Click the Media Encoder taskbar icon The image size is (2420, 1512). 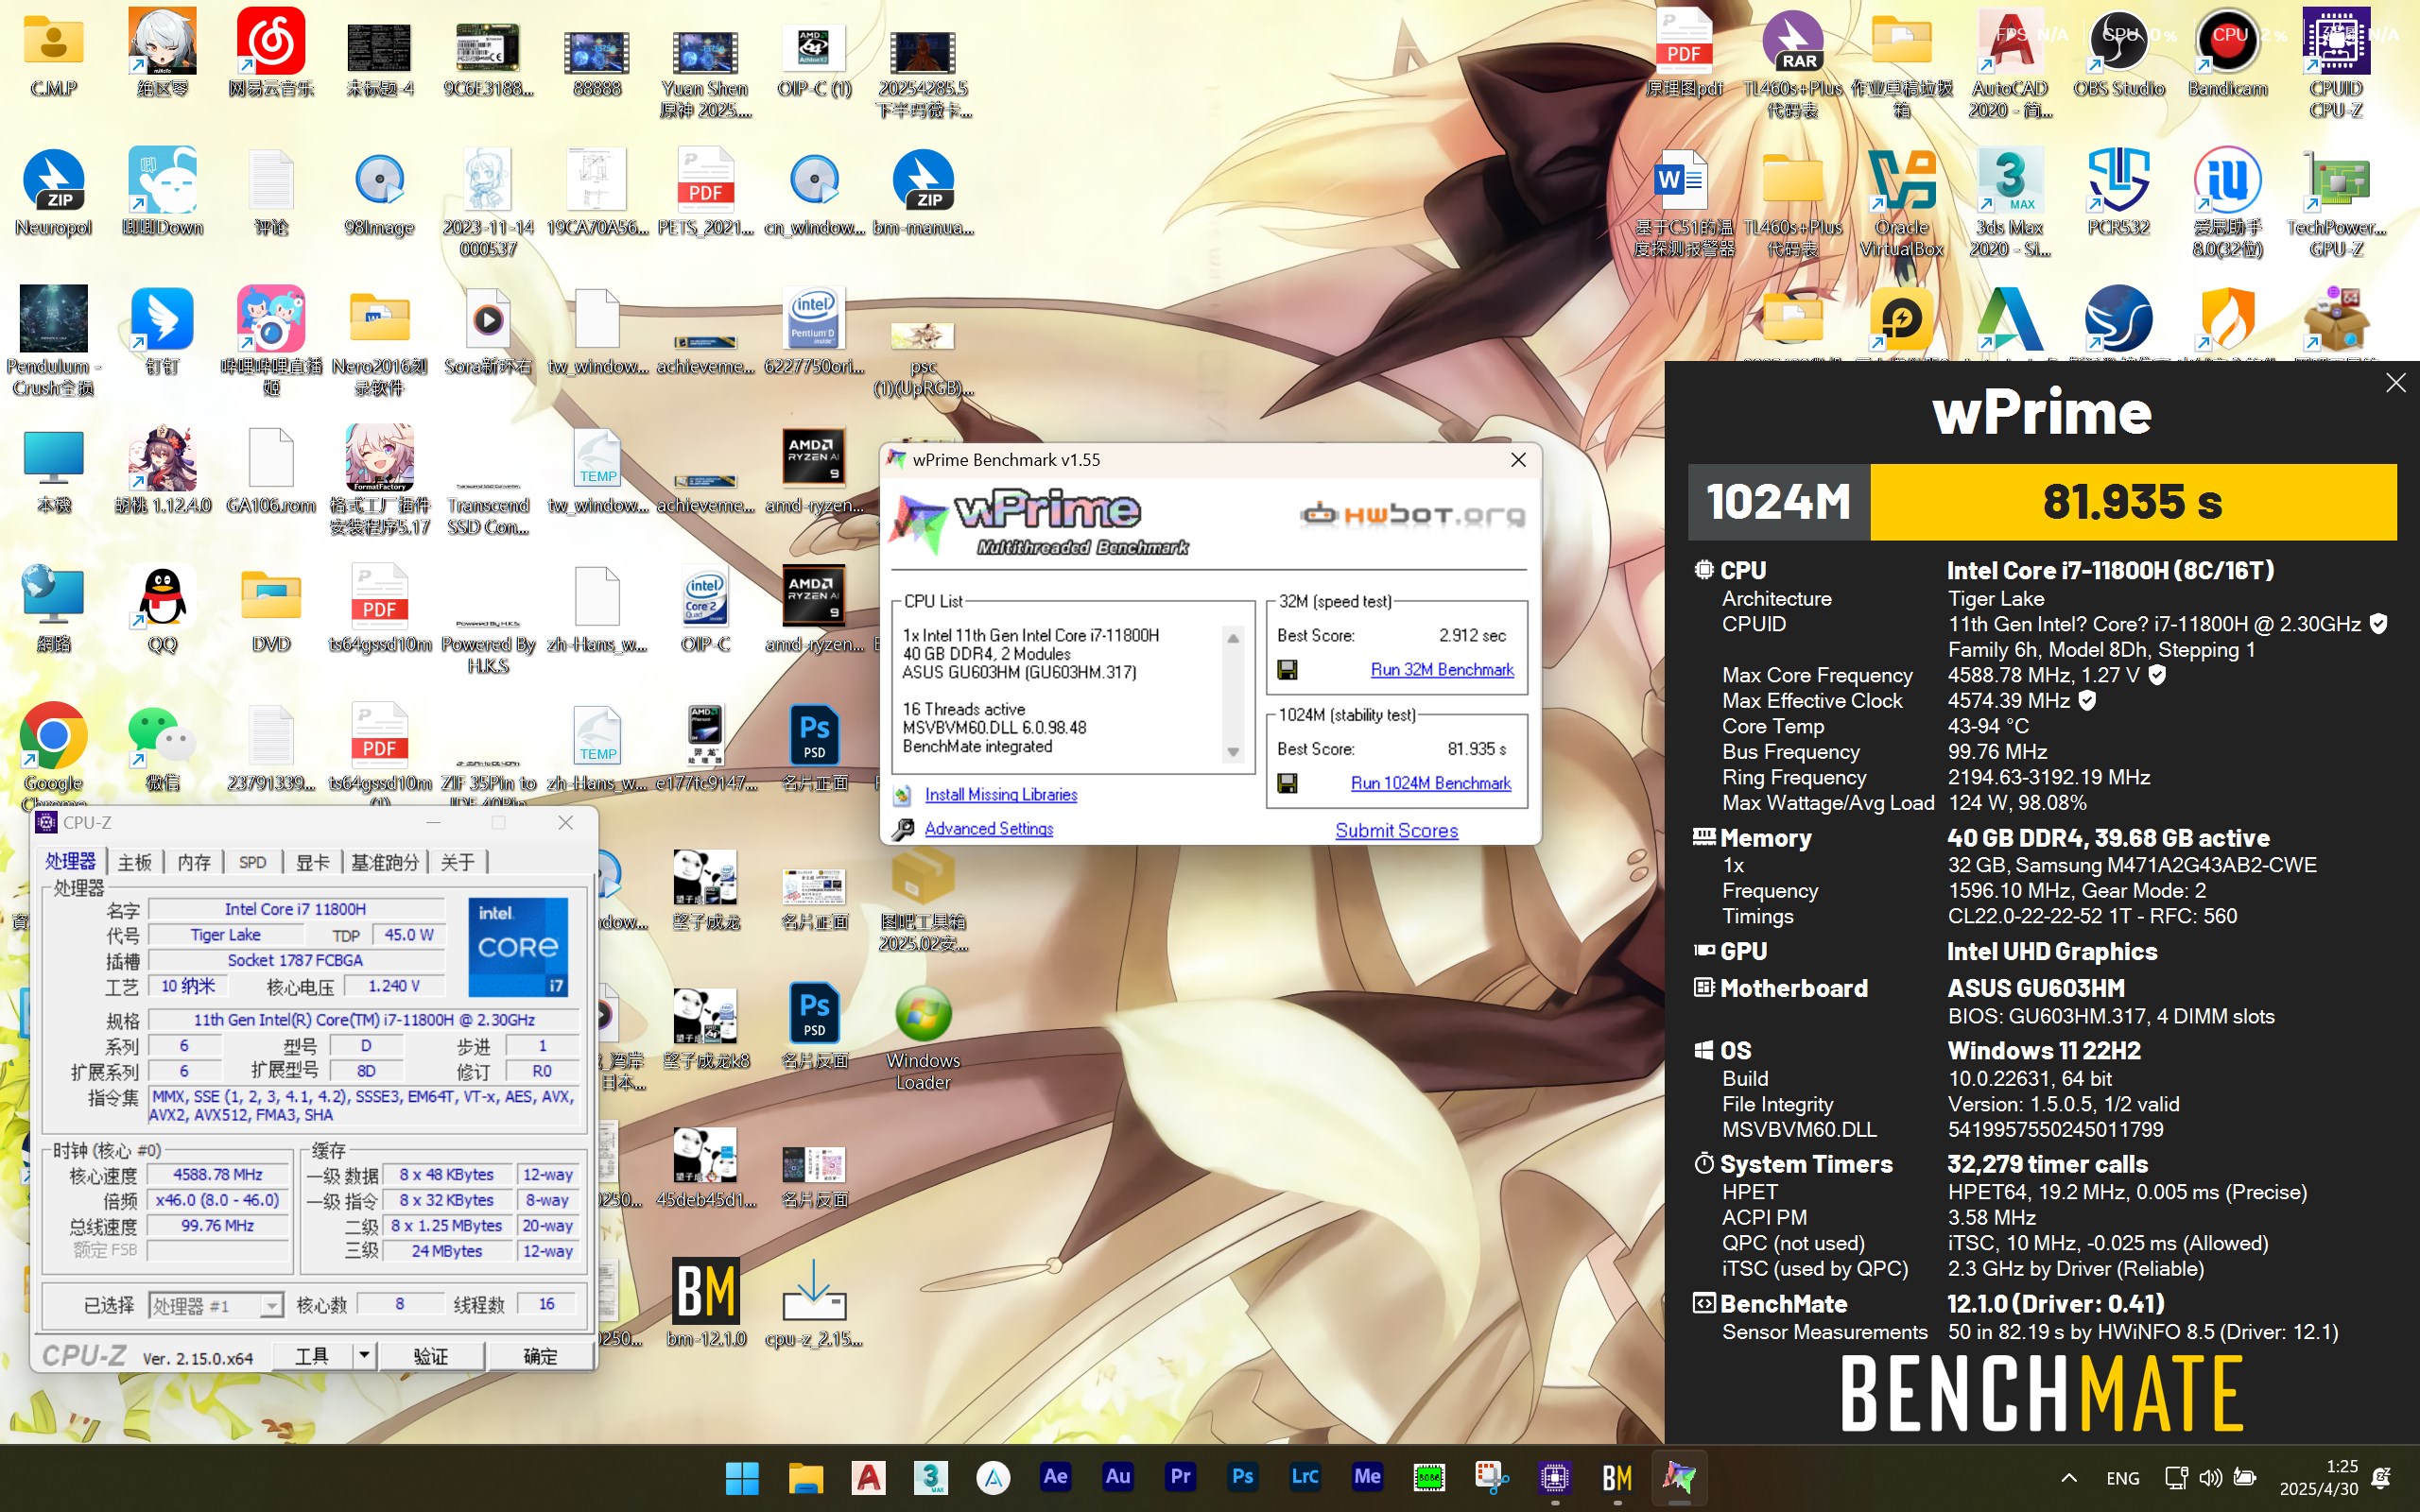point(1367,1476)
